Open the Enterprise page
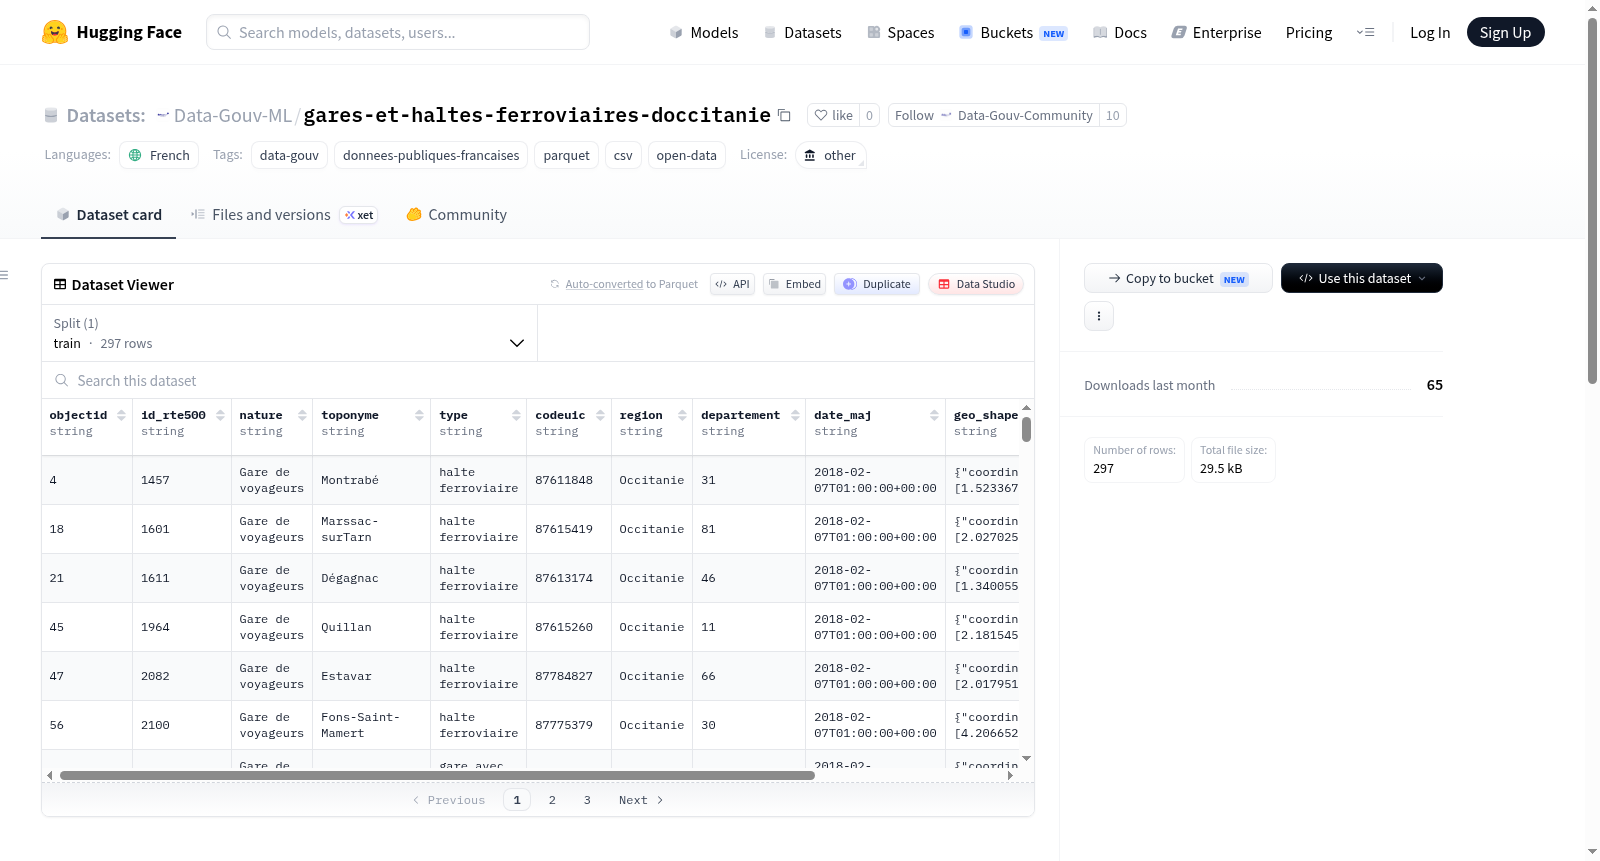 click(x=1216, y=32)
